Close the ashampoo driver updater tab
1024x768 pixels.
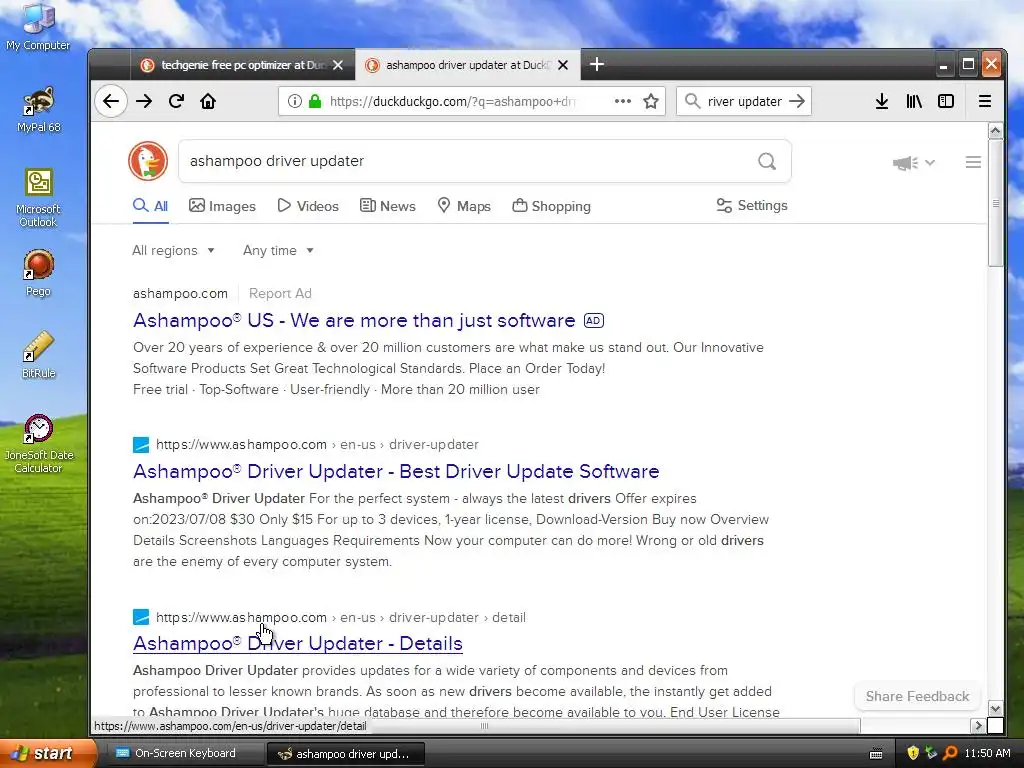(x=563, y=65)
